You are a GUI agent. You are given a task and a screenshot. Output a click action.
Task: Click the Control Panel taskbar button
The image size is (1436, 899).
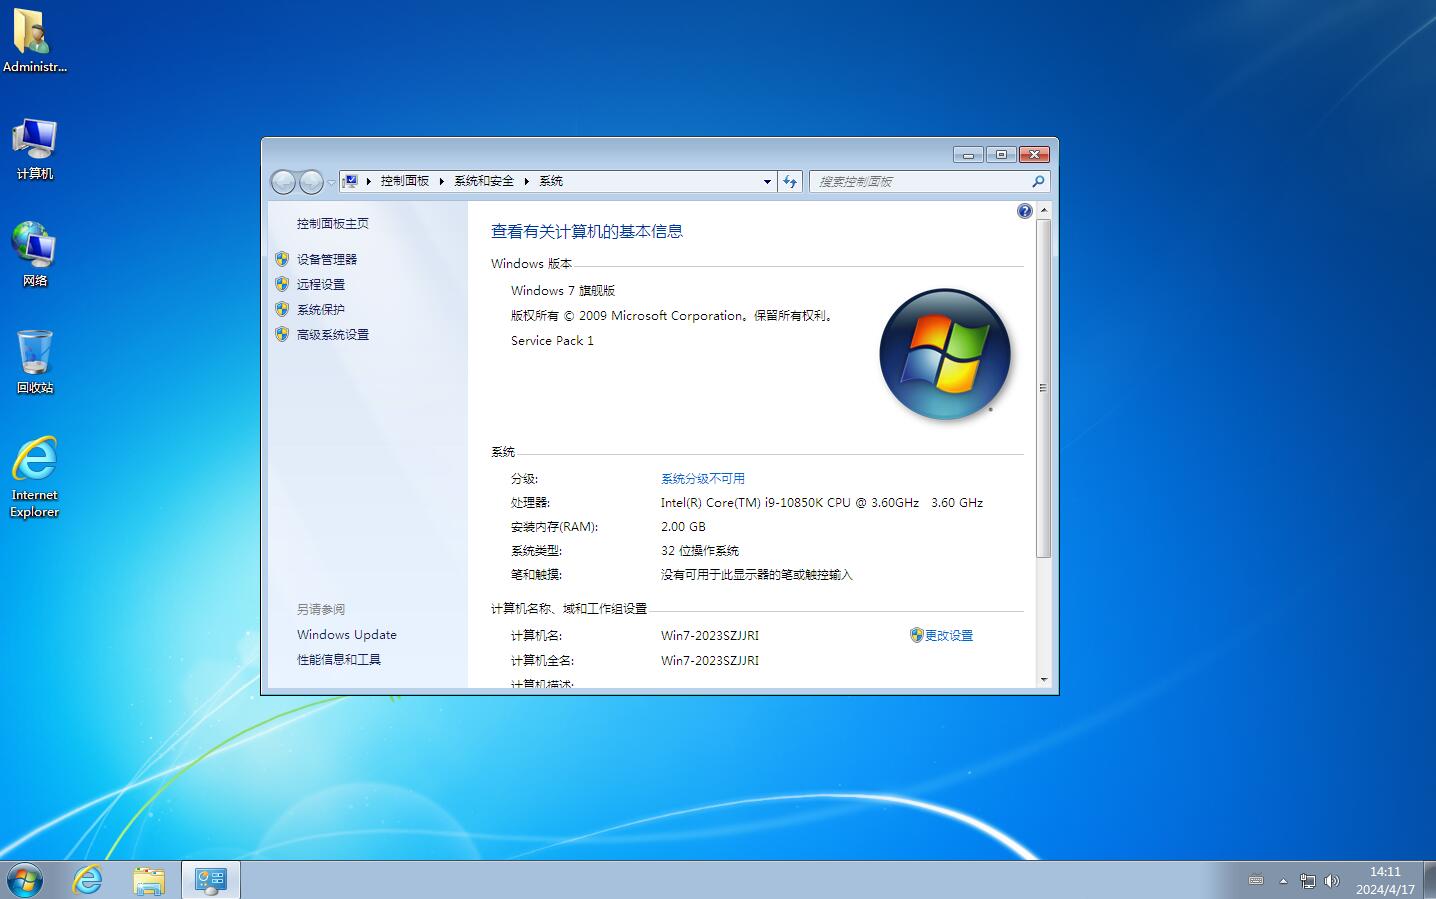coord(211,880)
